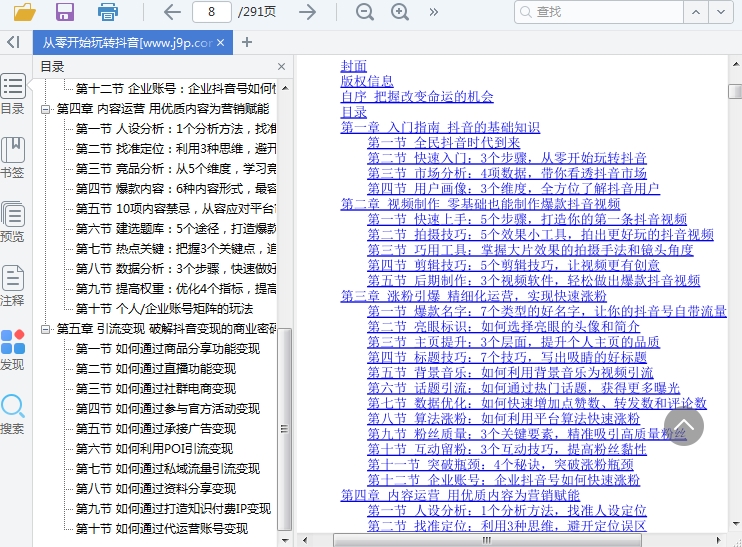742x547 pixels.
Task: Click the 查找 search input field
Action: (x=599, y=12)
